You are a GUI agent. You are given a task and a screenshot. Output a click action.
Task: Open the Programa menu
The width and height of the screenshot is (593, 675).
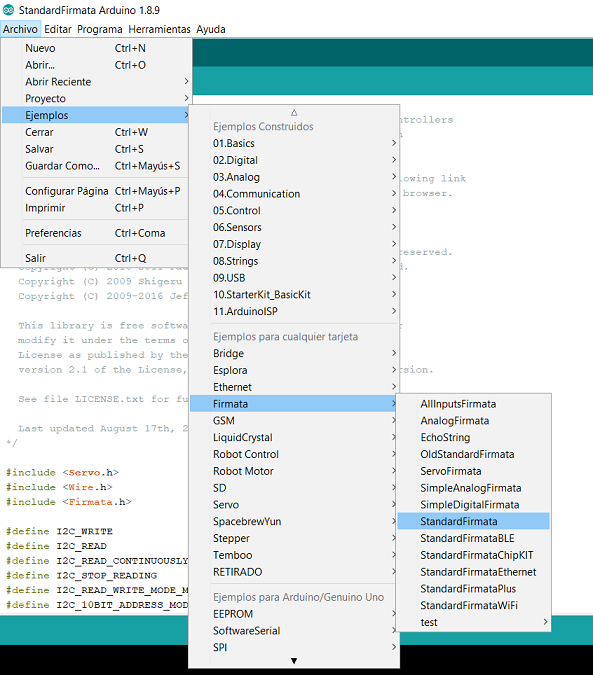(100, 29)
